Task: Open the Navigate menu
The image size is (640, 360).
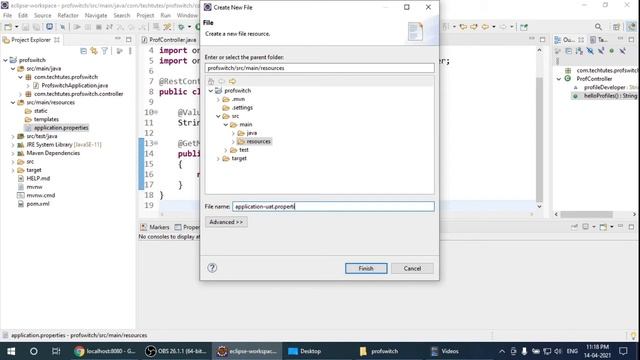Action: tap(96, 15)
